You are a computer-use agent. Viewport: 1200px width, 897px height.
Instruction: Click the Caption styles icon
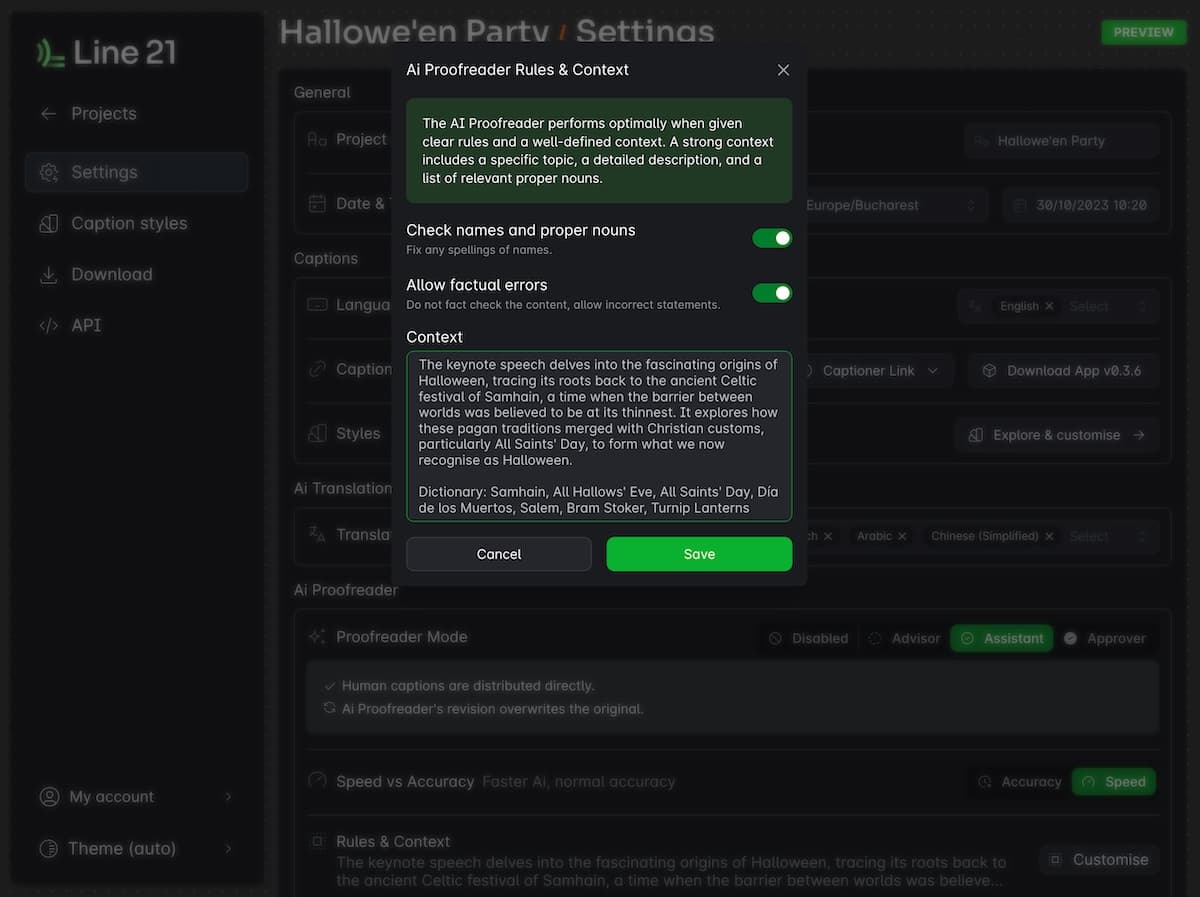point(48,224)
